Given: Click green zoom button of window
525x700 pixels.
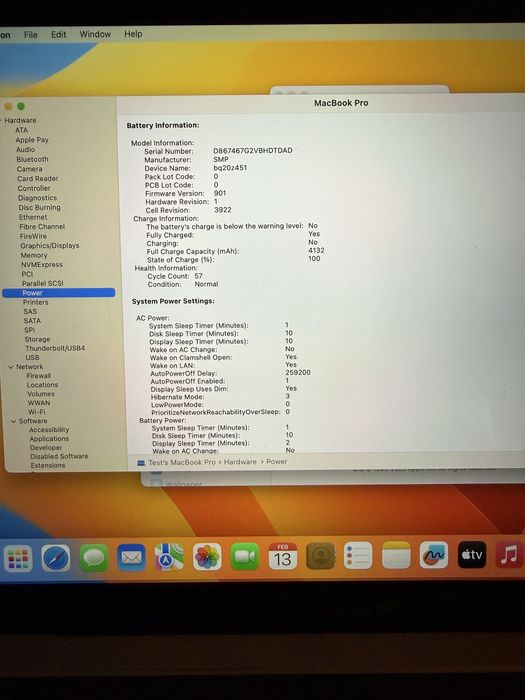Looking at the screenshot, I should pos(21,106).
